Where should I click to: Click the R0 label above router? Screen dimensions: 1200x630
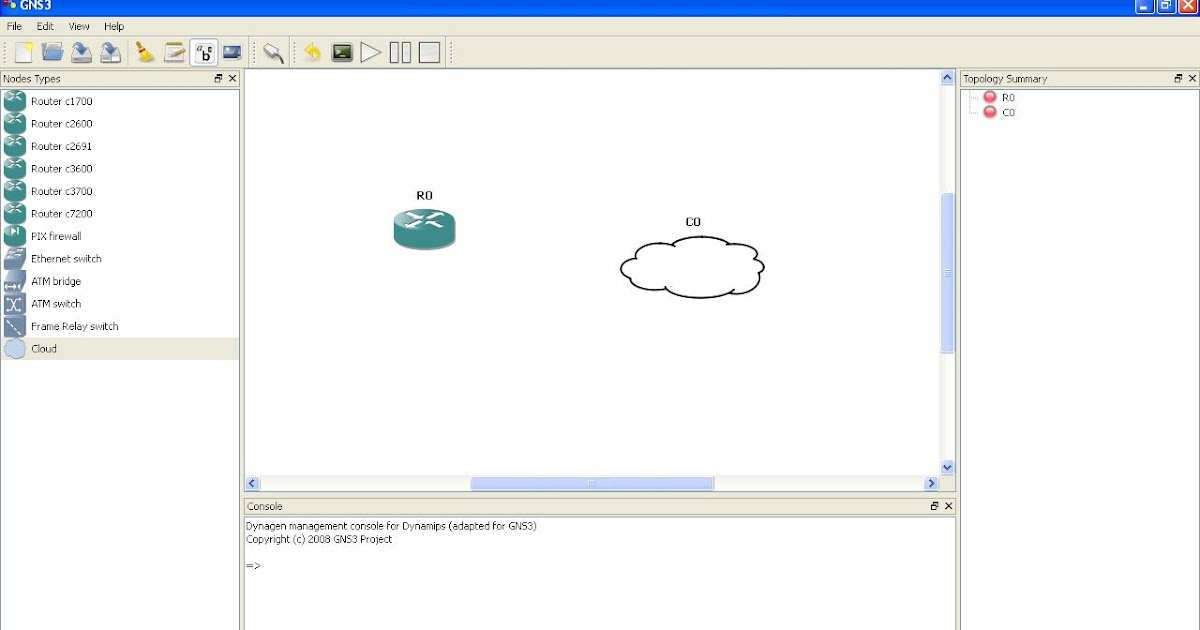[x=424, y=196]
